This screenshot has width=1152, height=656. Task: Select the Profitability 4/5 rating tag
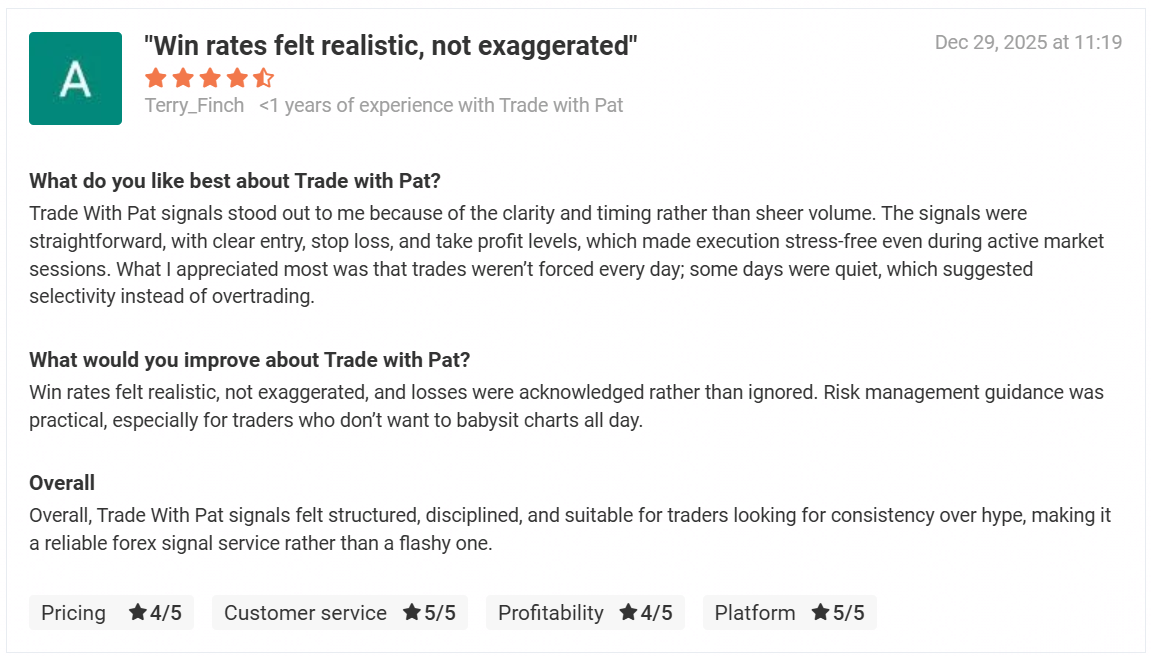(x=585, y=613)
